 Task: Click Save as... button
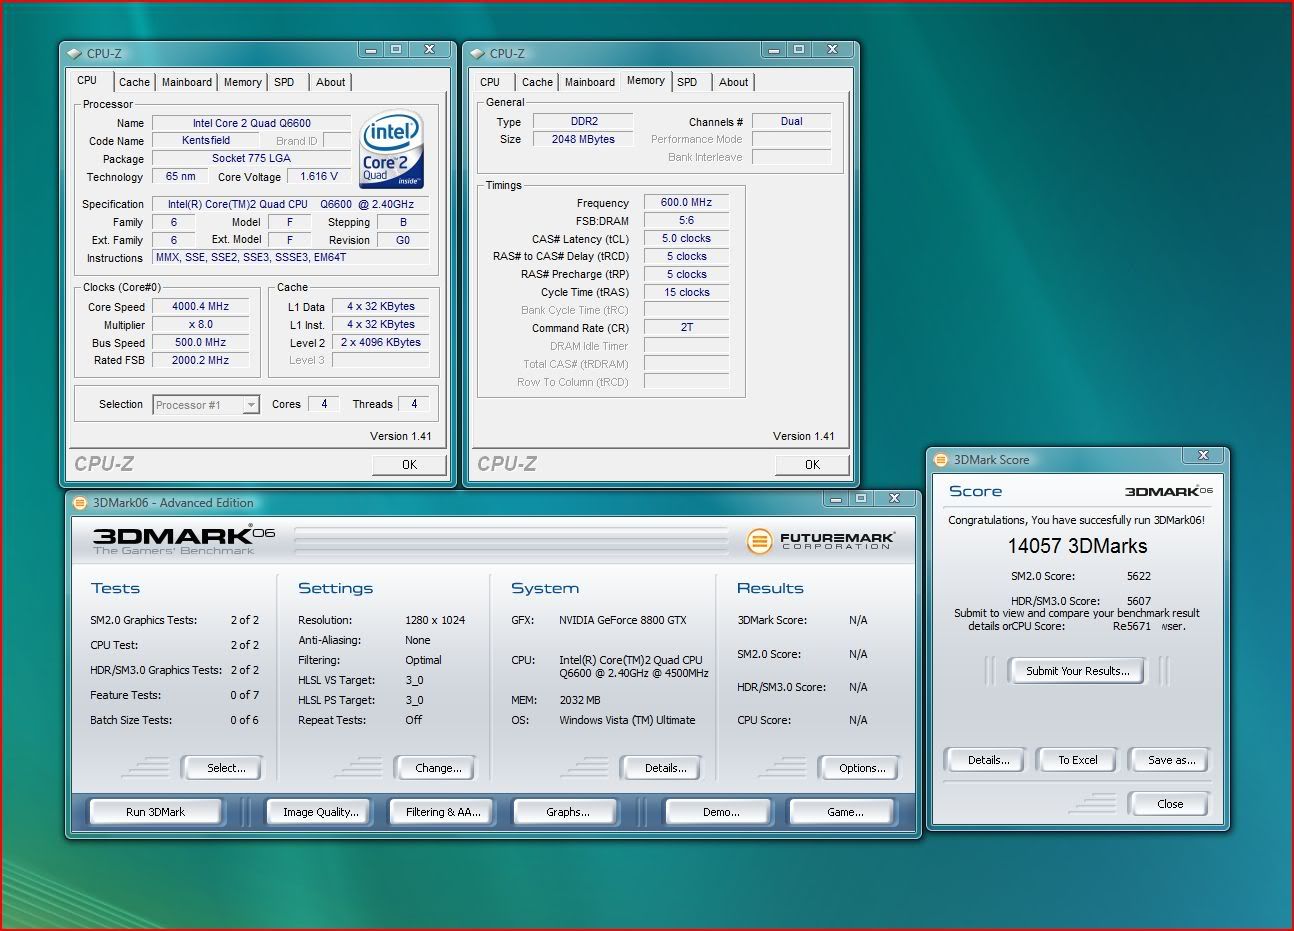pos(1171,760)
